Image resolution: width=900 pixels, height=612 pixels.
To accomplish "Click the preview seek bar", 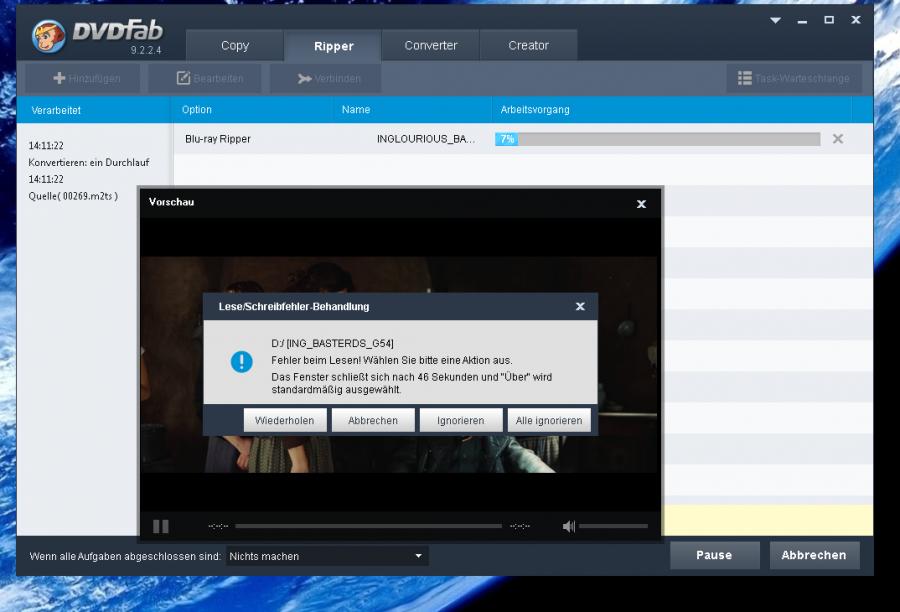I will 368,526.
